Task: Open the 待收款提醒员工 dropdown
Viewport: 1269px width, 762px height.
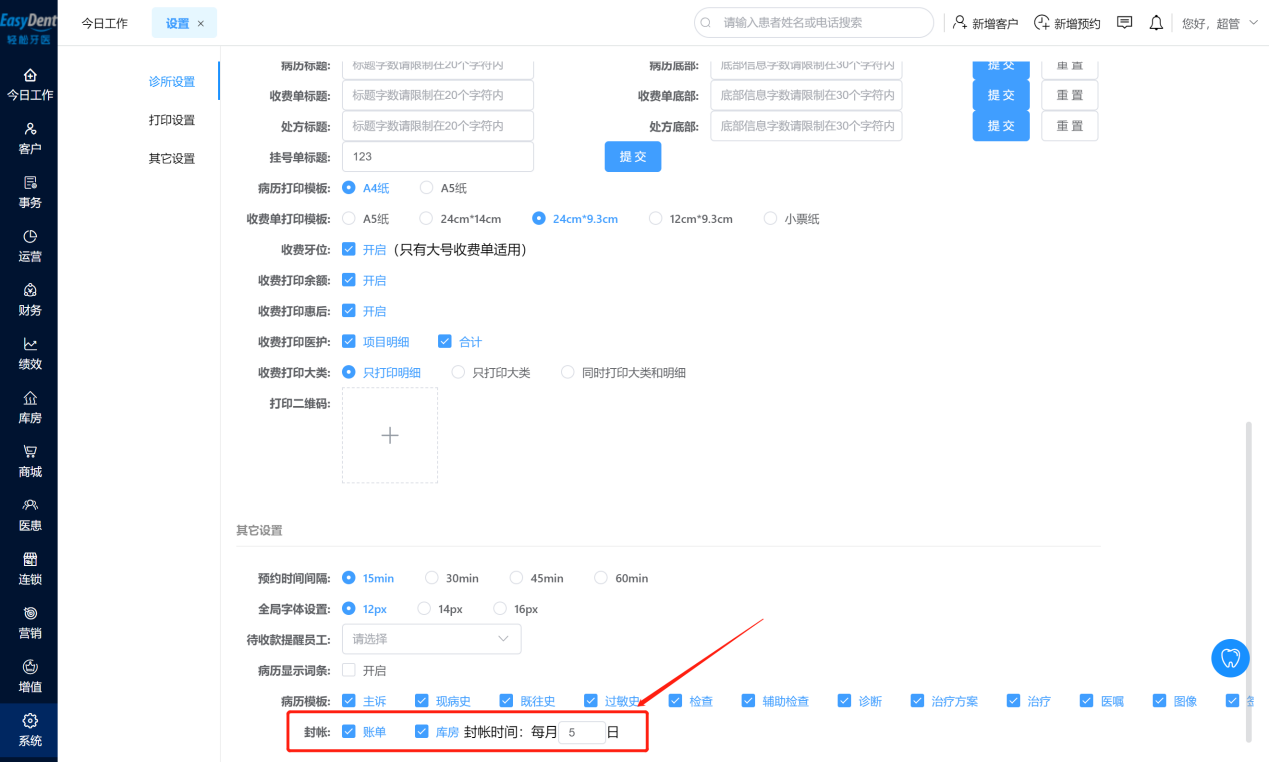Action: [431, 639]
